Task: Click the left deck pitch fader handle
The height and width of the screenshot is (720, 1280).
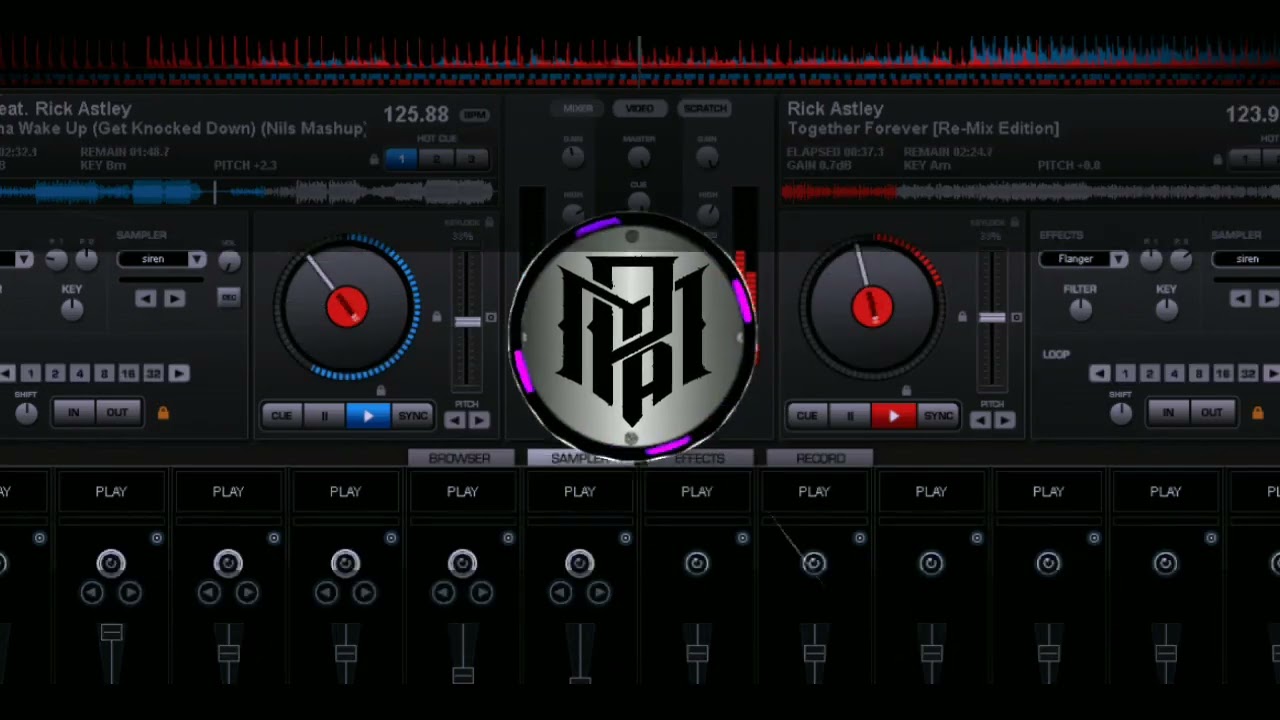Action: point(467,321)
